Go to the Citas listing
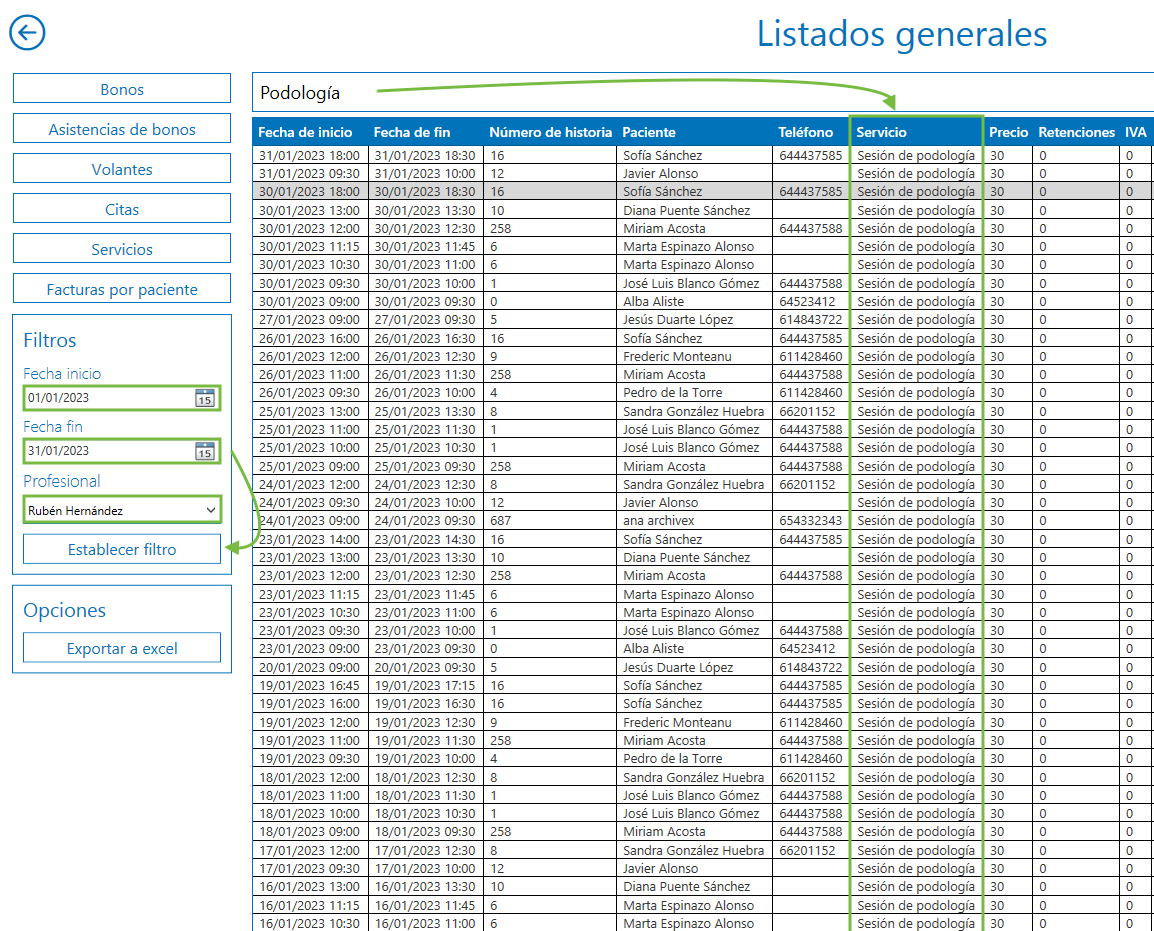 122,209
